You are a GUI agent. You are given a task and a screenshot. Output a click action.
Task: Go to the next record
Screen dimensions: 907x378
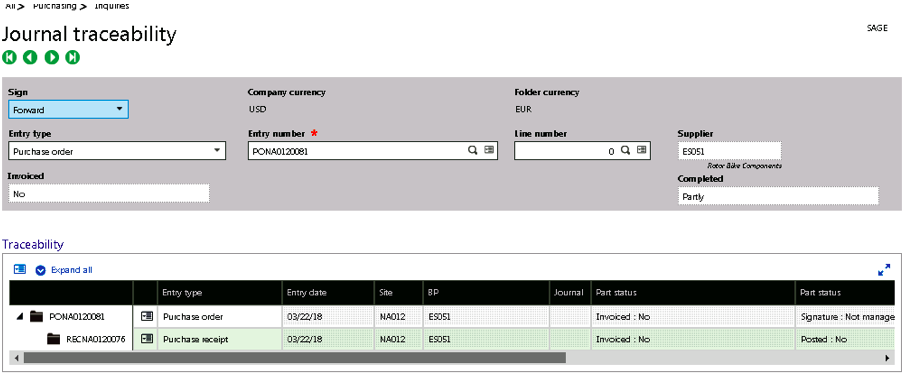point(51,57)
